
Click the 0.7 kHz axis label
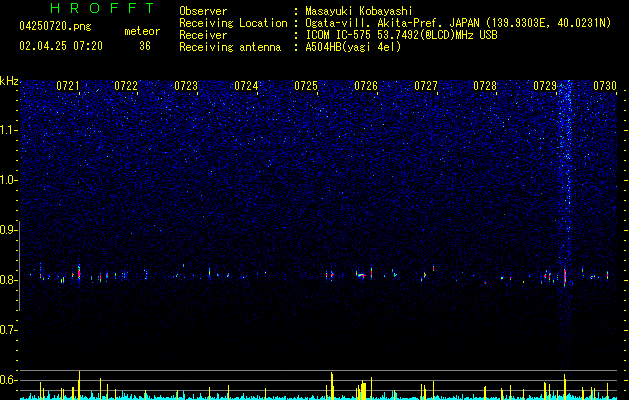(8, 330)
